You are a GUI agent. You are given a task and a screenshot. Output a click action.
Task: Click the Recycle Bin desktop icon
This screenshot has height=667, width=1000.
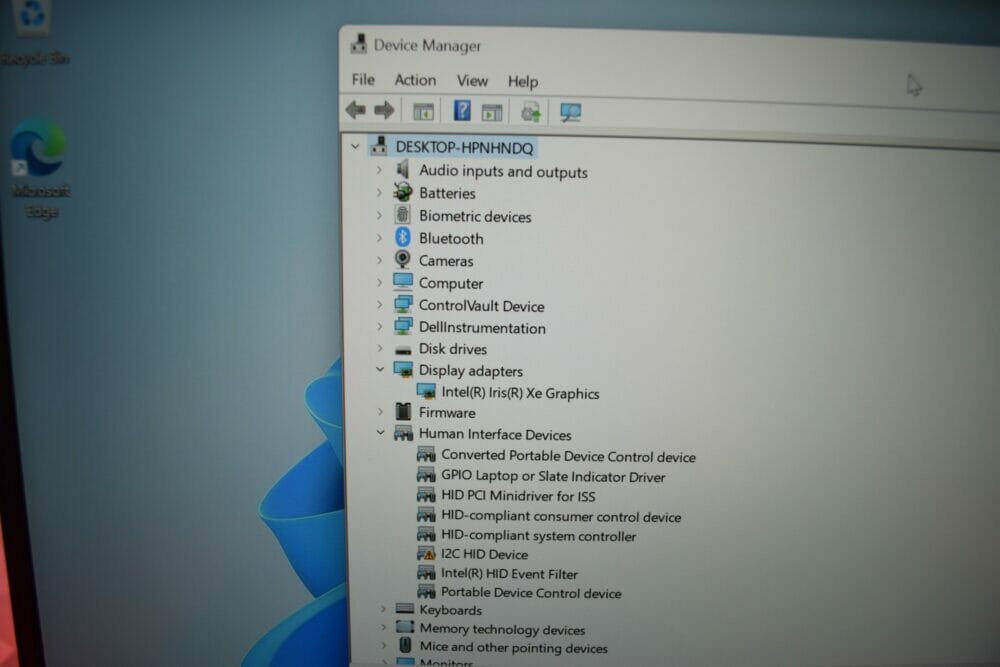point(33,32)
